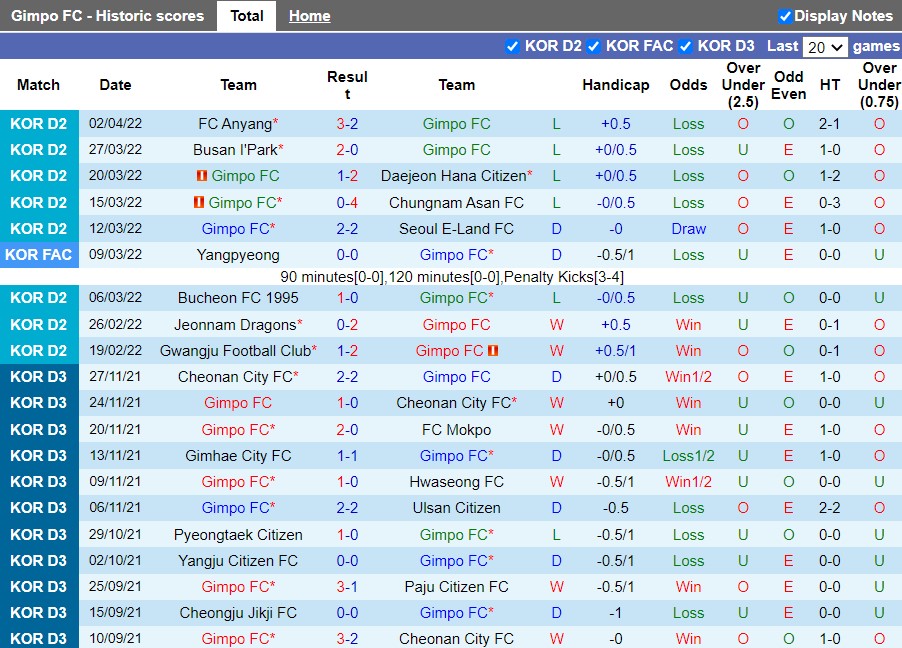Click Gimhae City FC team name
The image size is (902, 648).
(x=238, y=456)
